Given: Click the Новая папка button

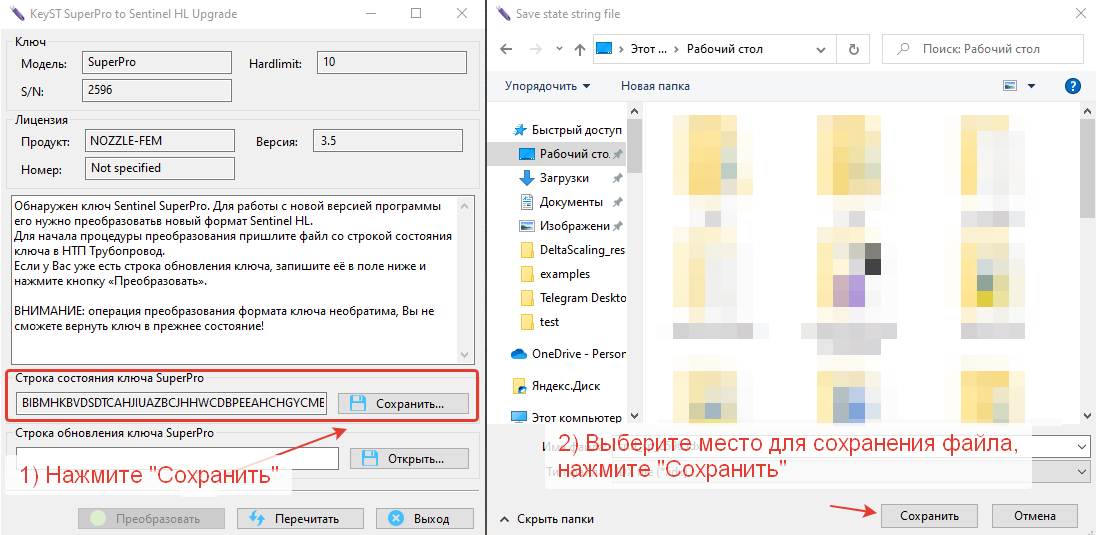Looking at the screenshot, I should coord(655,86).
